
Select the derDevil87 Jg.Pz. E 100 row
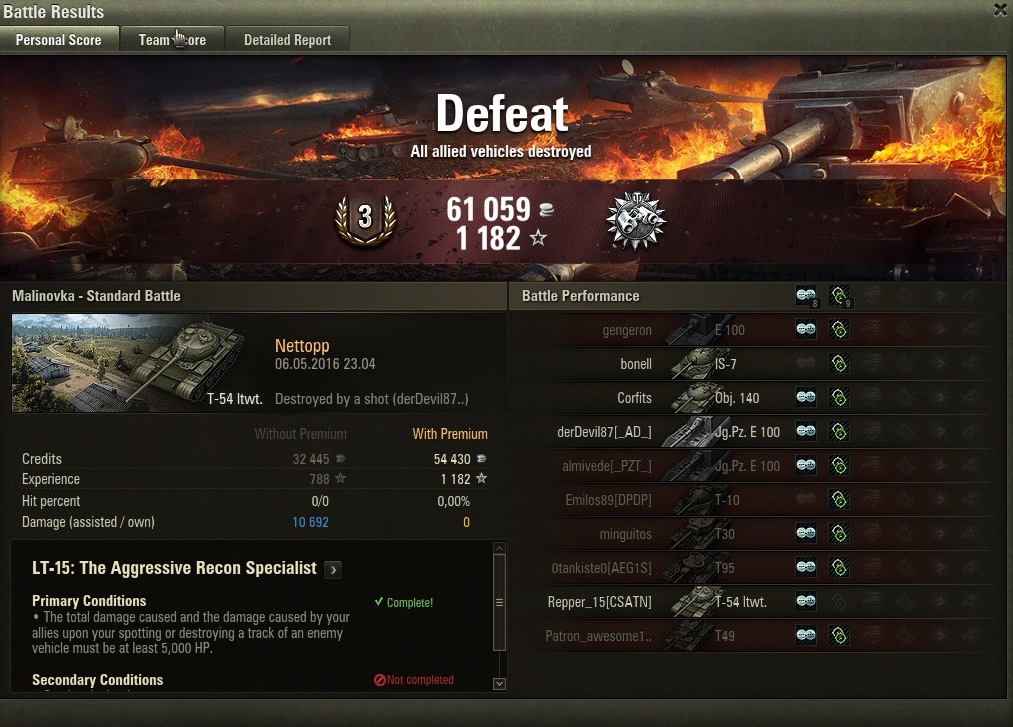pos(749,432)
